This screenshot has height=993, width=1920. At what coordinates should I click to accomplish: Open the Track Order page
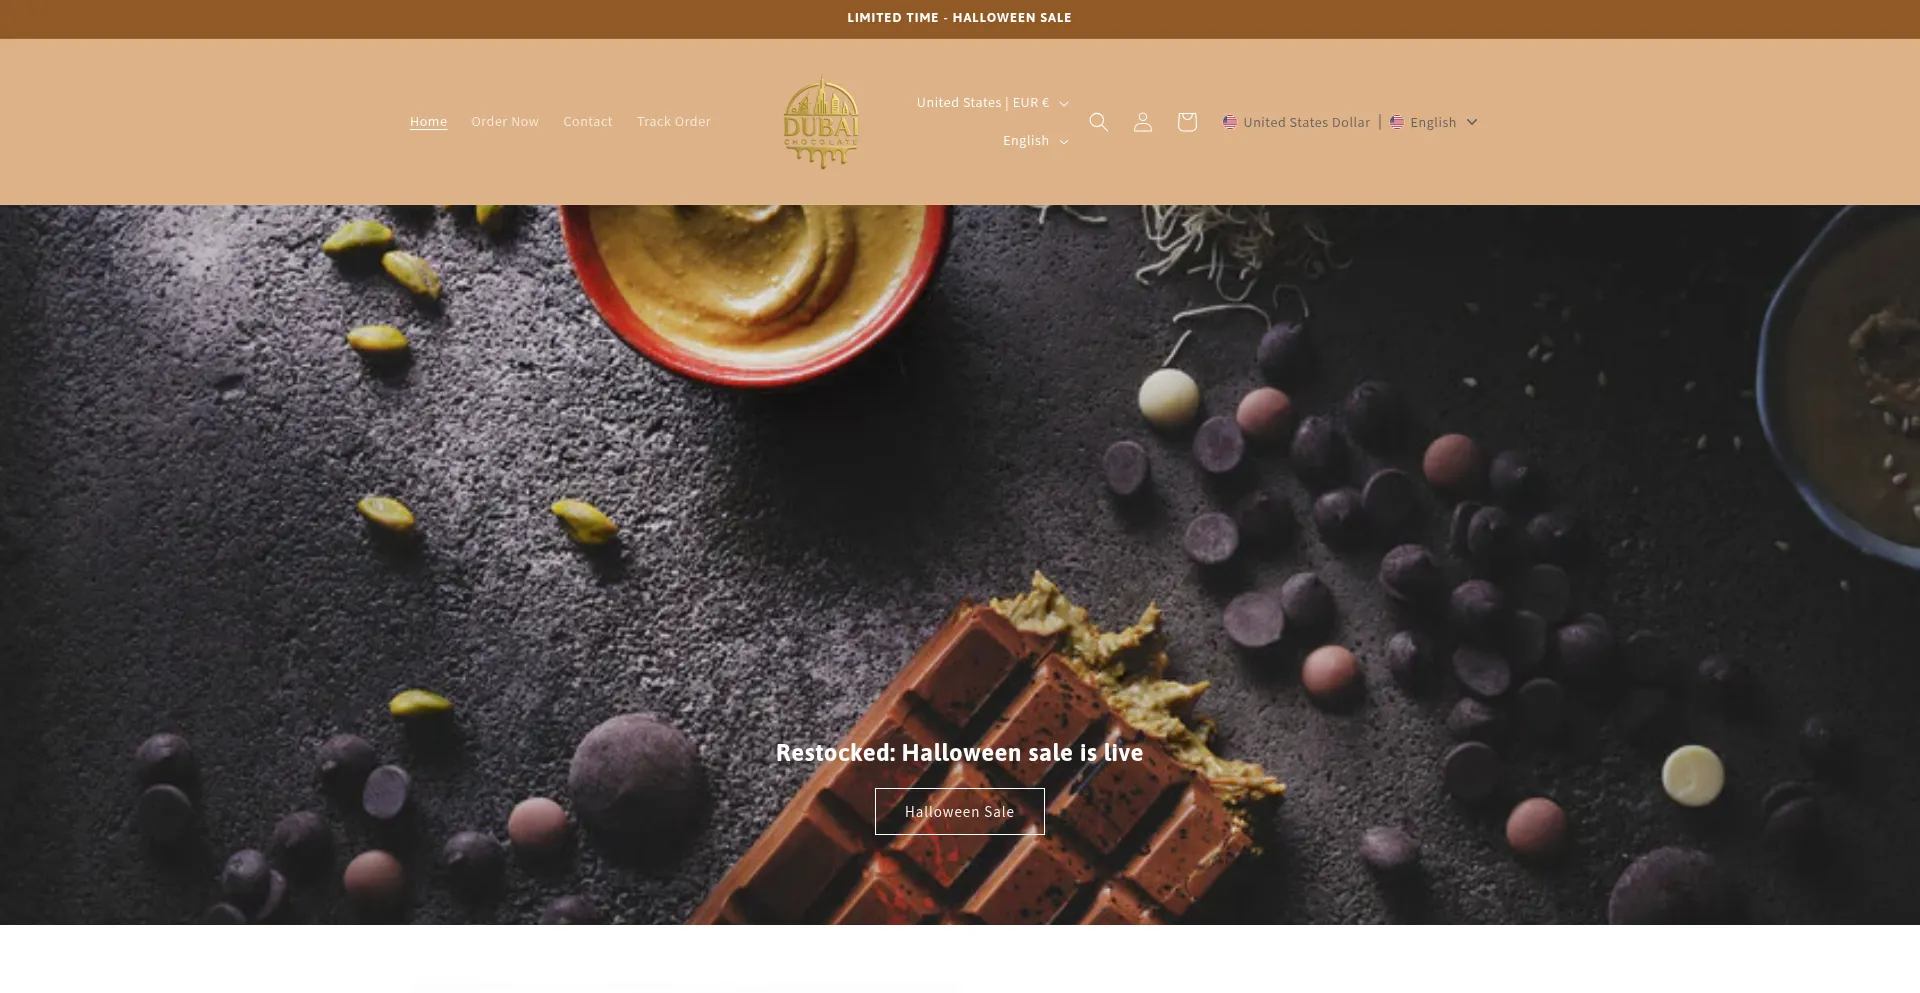[x=674, y=122]
